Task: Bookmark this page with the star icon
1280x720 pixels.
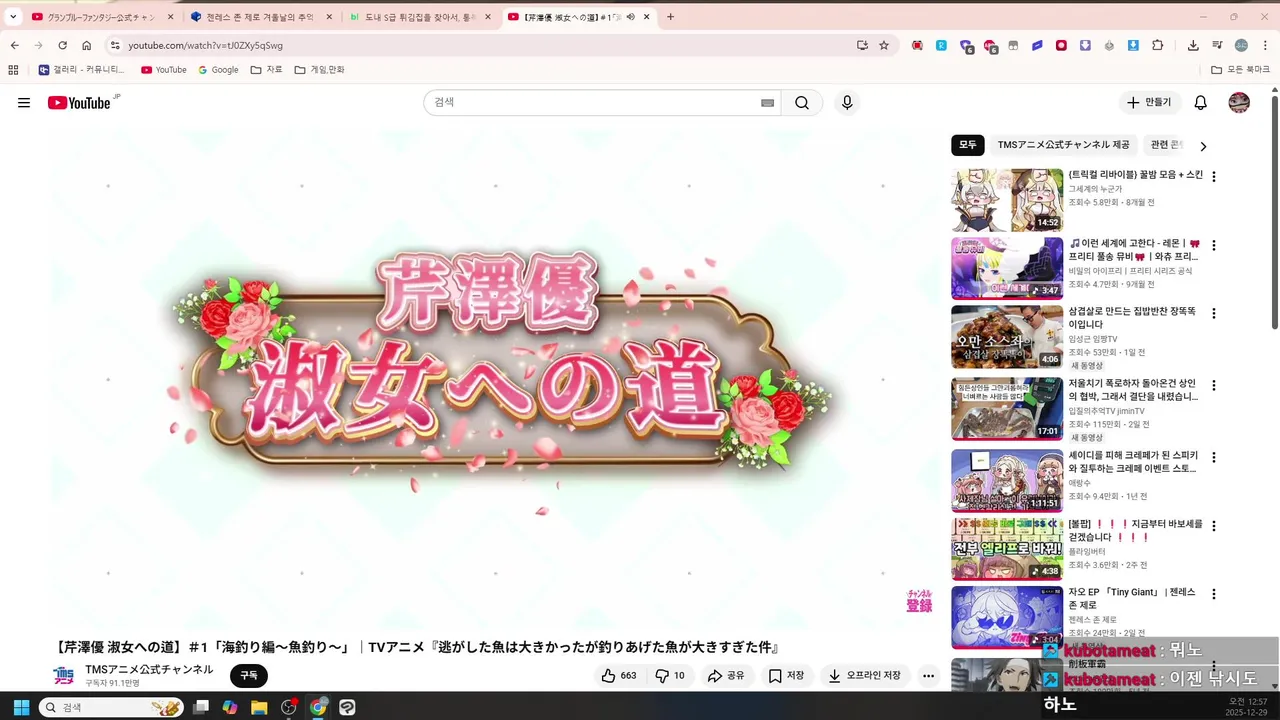Action: (884, 45)
